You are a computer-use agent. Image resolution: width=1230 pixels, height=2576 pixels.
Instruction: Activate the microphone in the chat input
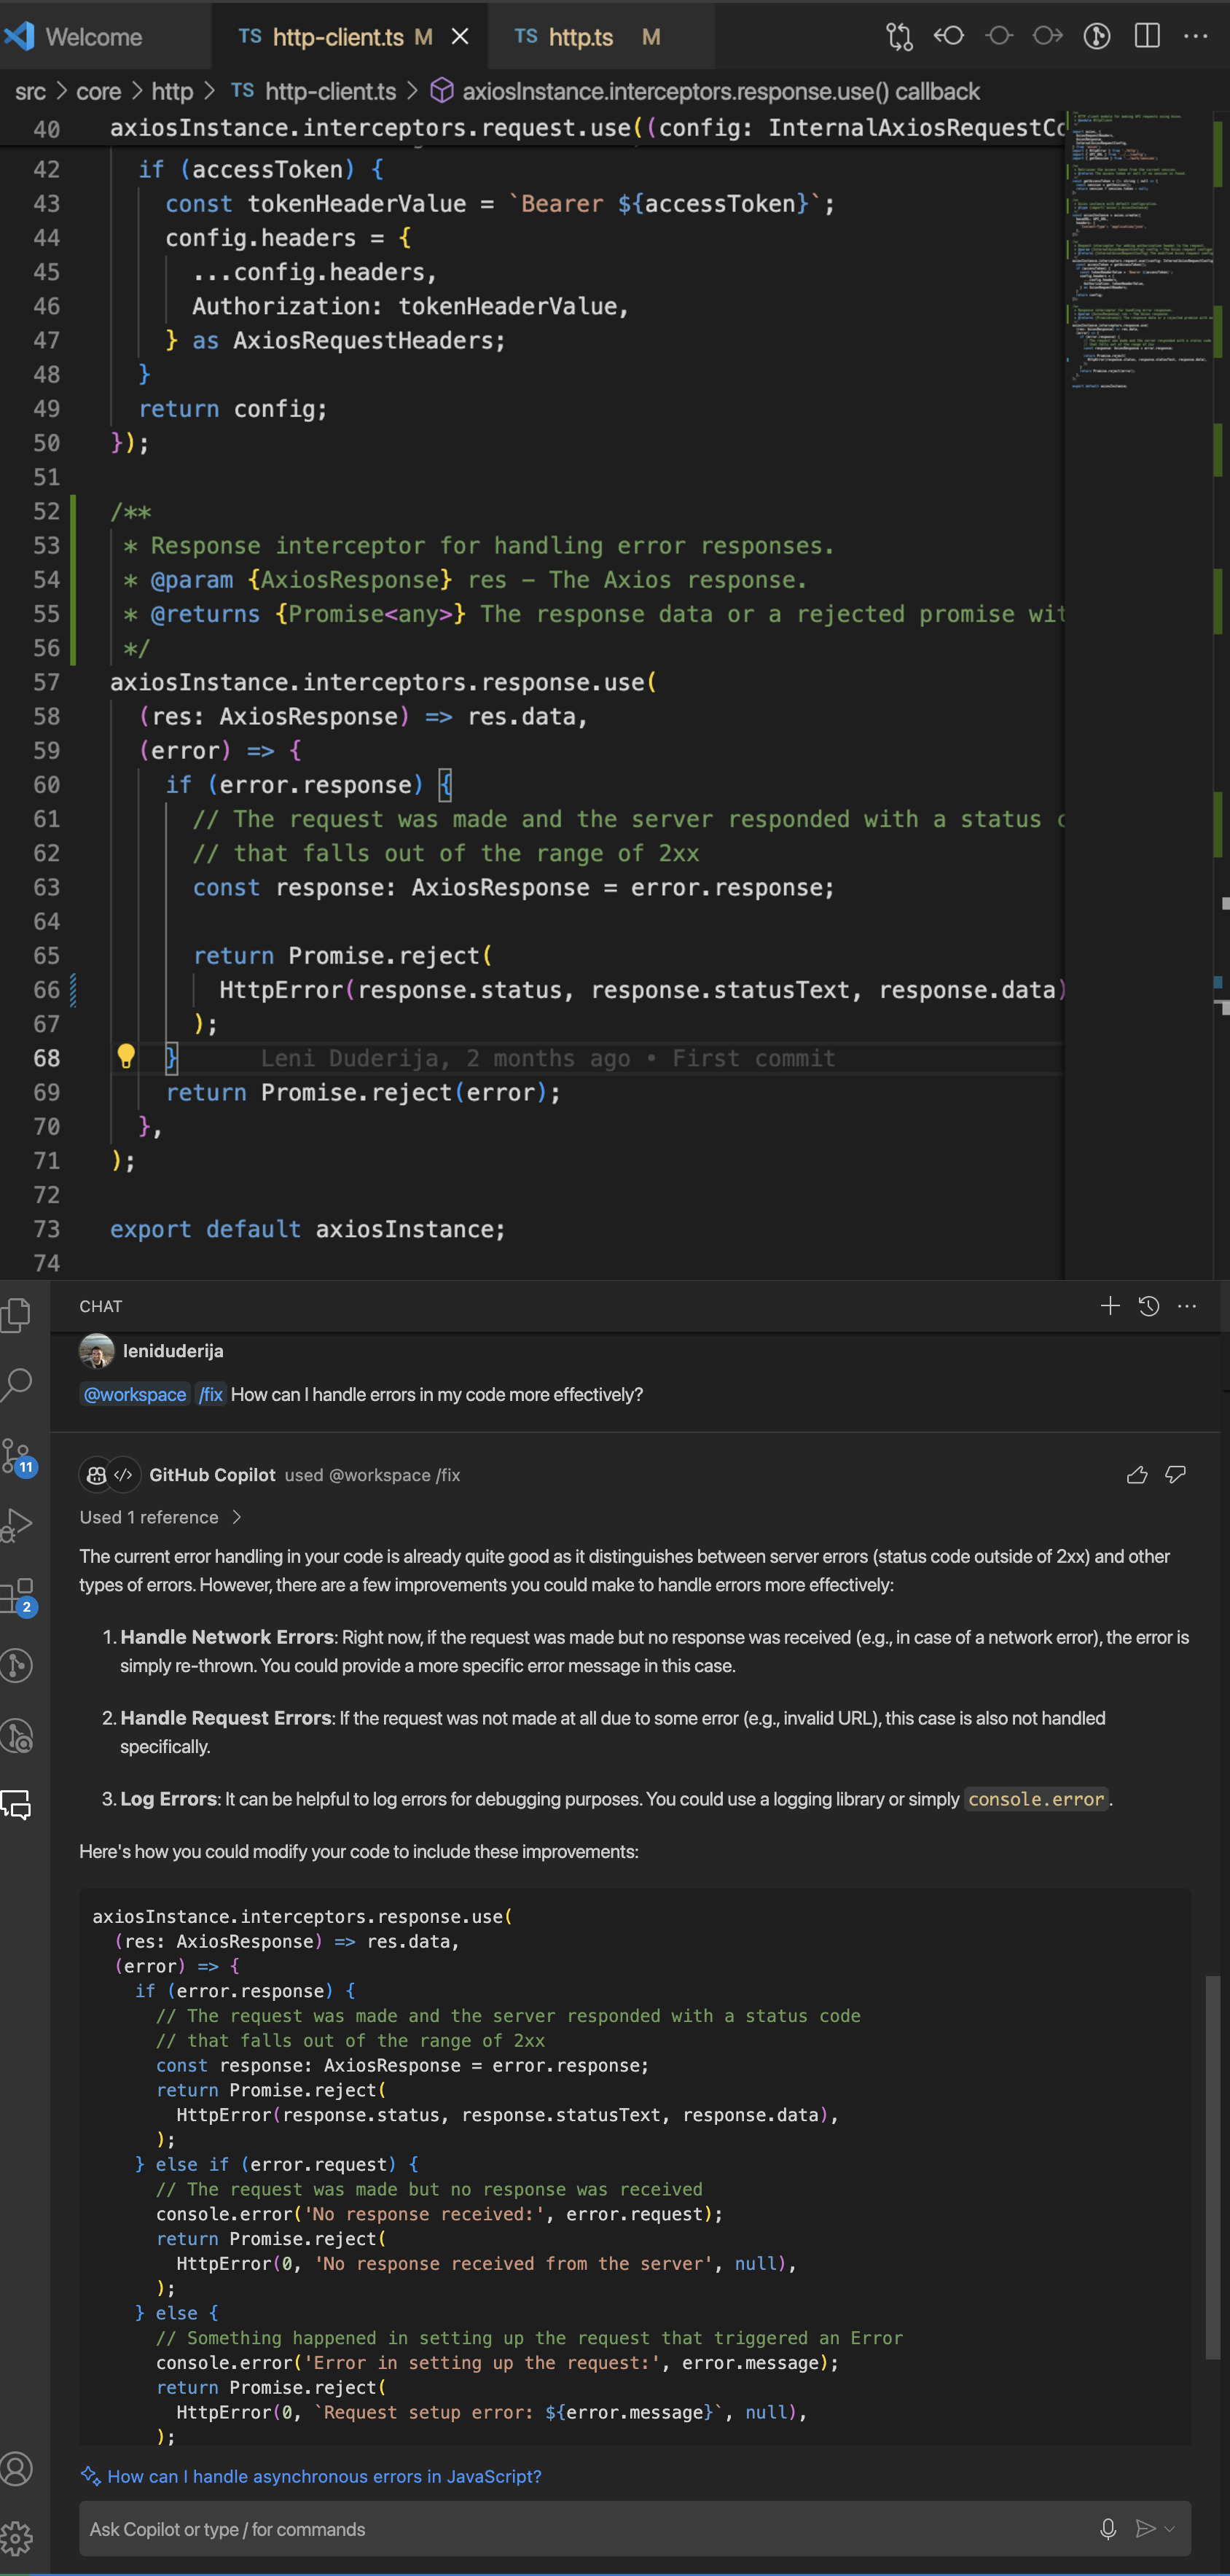[x=1108, y=2529]
